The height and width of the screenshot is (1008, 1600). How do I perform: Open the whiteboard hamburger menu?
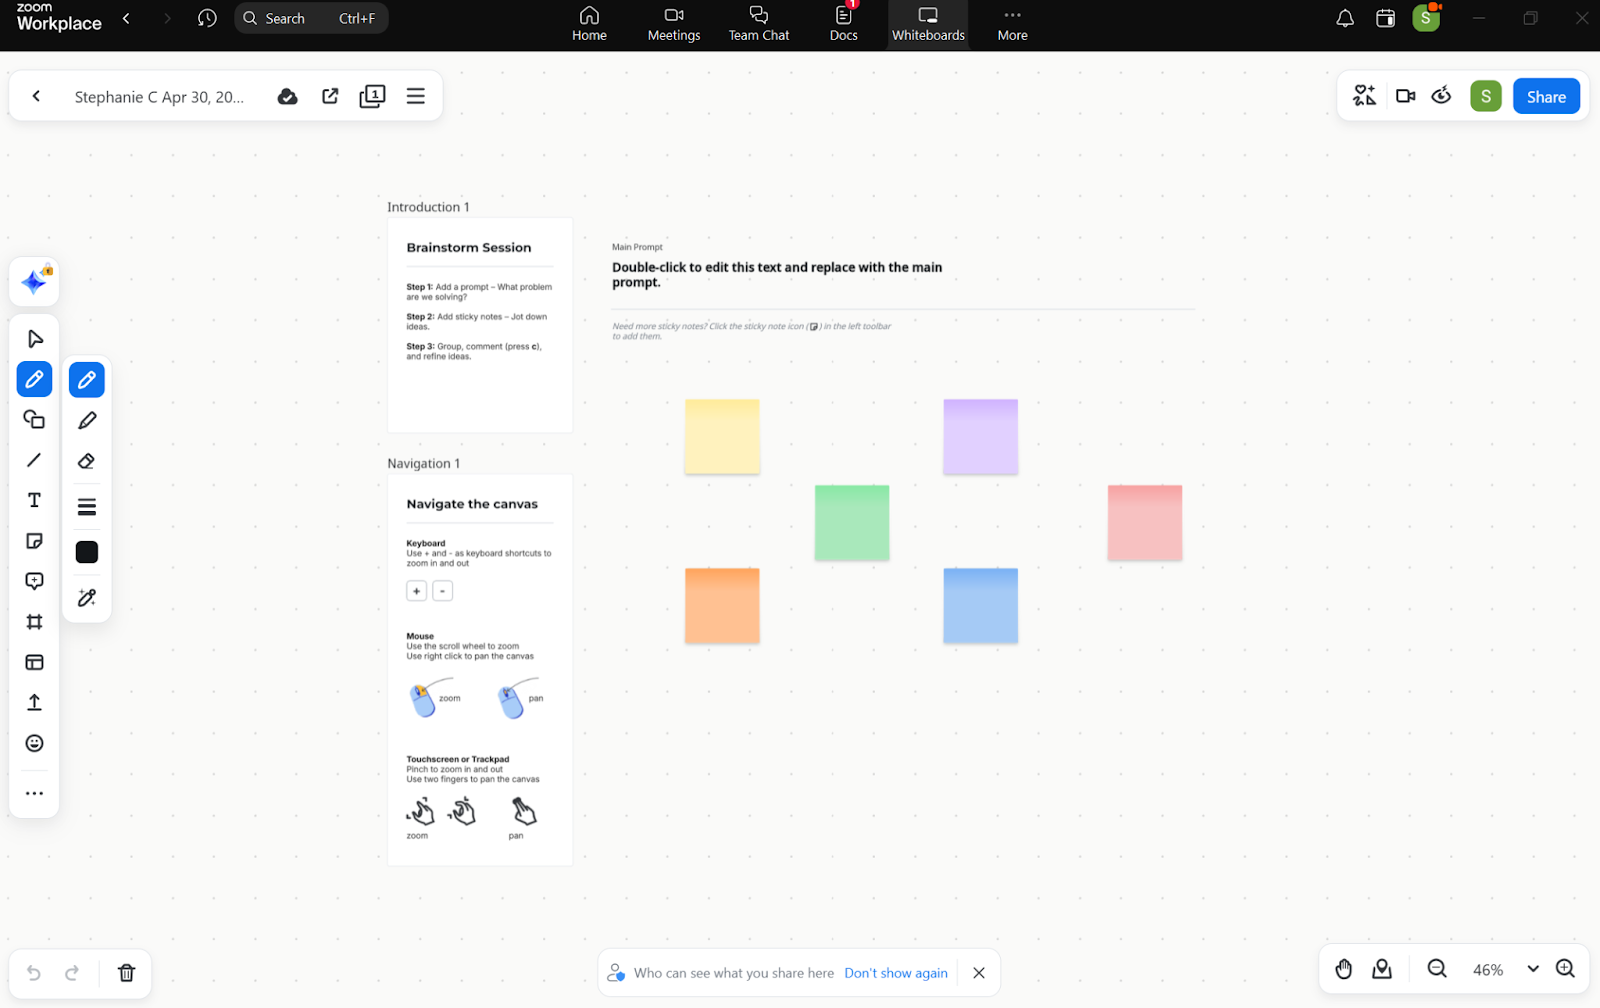[x=416, y=96]
